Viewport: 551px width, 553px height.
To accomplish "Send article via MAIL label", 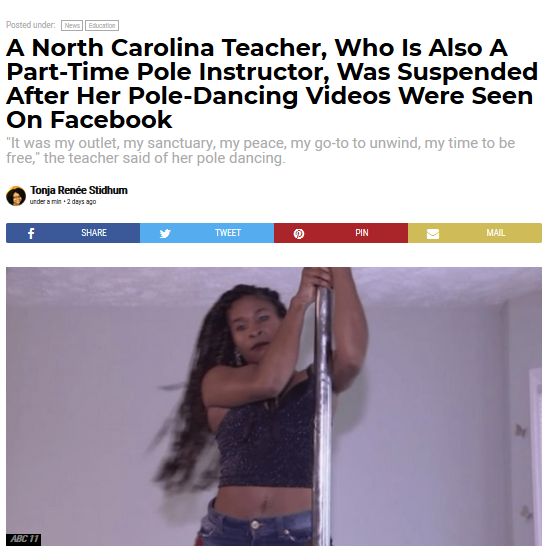I will pyautogui.click(x=496, y=233).
